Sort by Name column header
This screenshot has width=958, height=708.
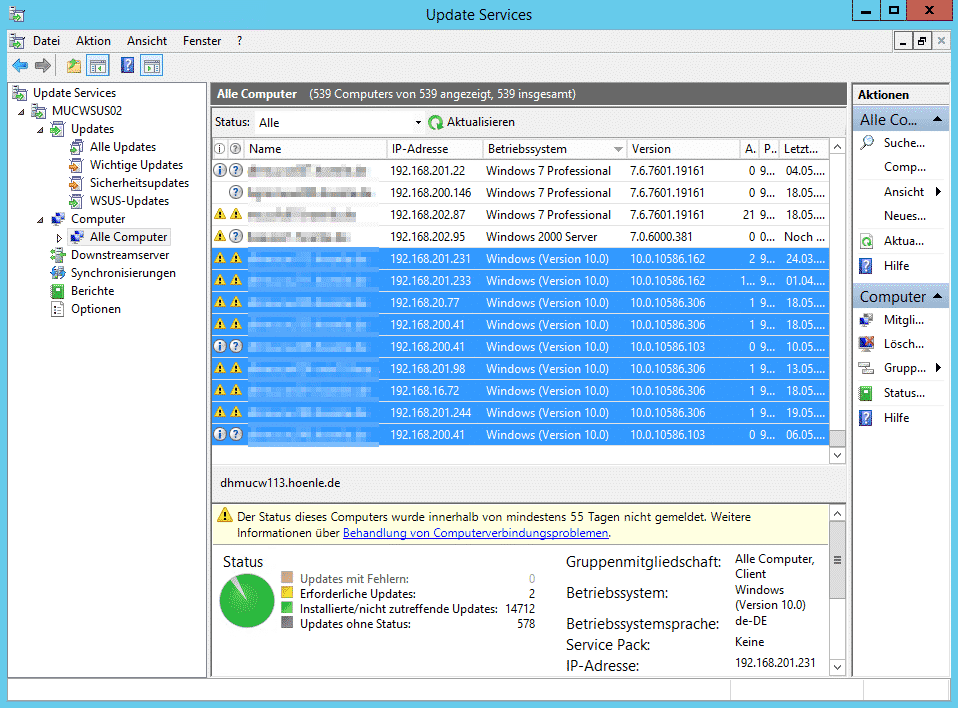(x=315, y=149)
